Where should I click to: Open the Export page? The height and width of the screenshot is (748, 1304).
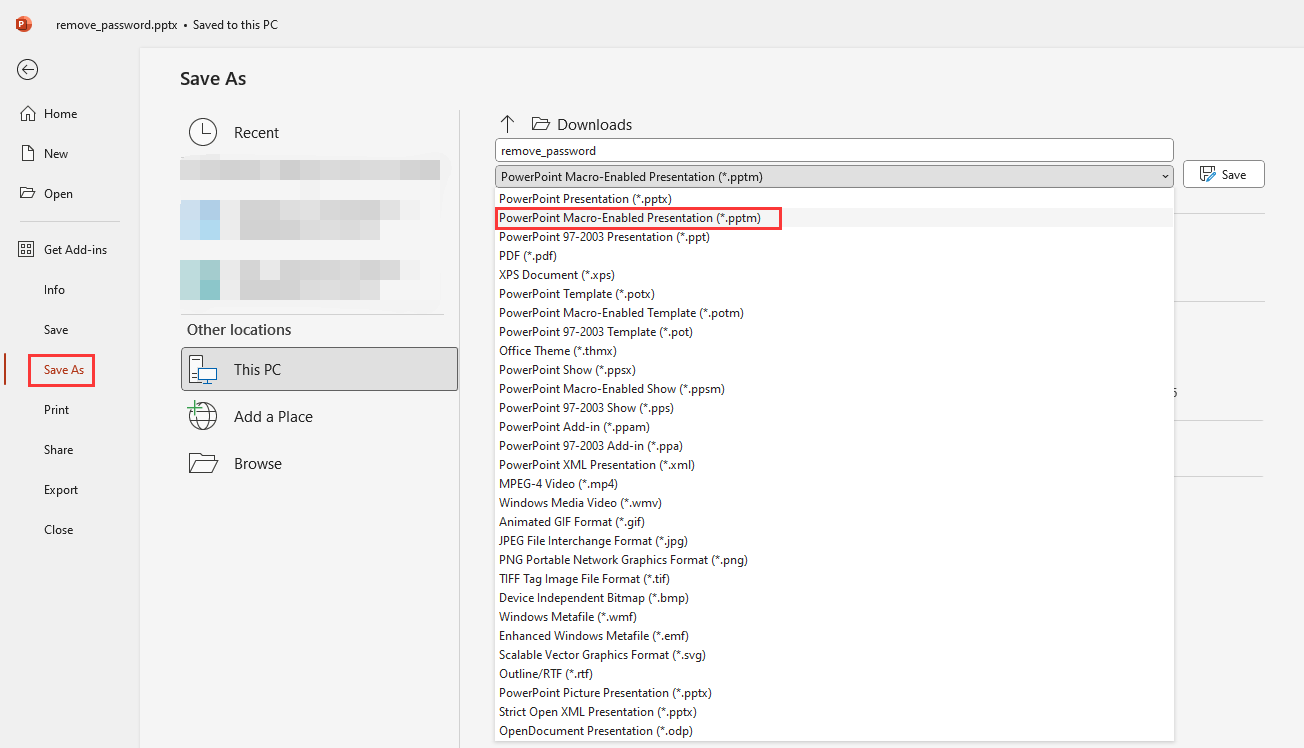click(61, 489)
